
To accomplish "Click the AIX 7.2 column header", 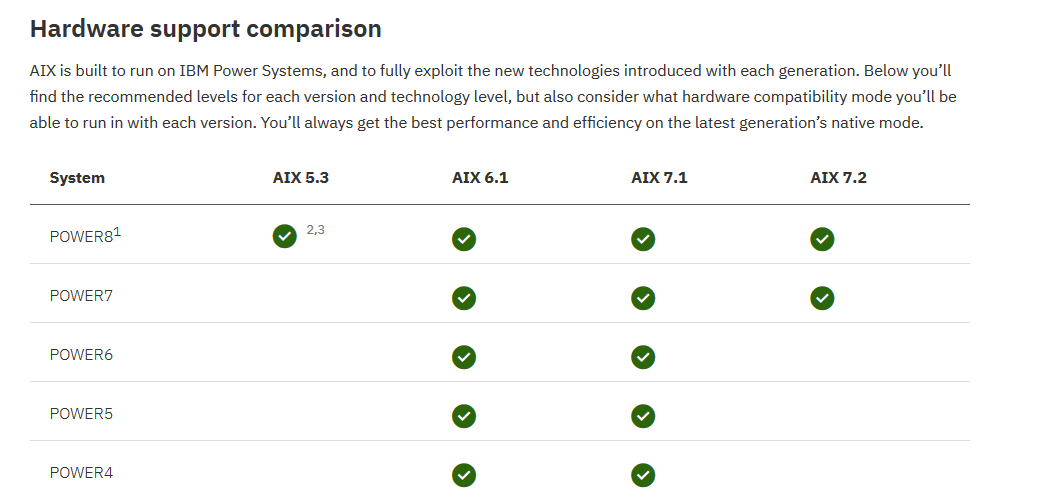I will click(838, 178).
